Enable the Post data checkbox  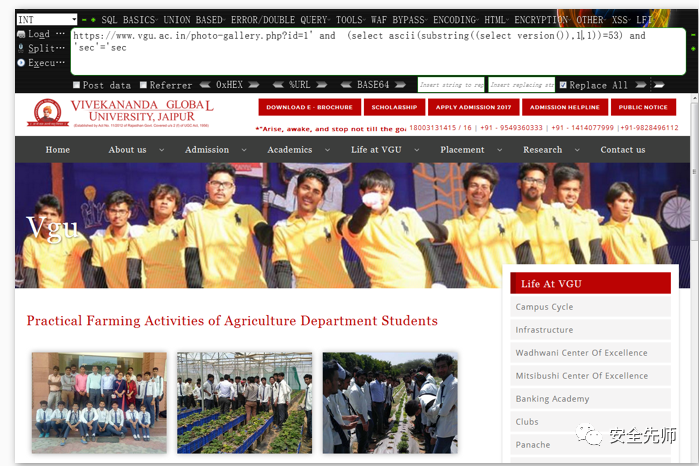[x=77, y=85]
